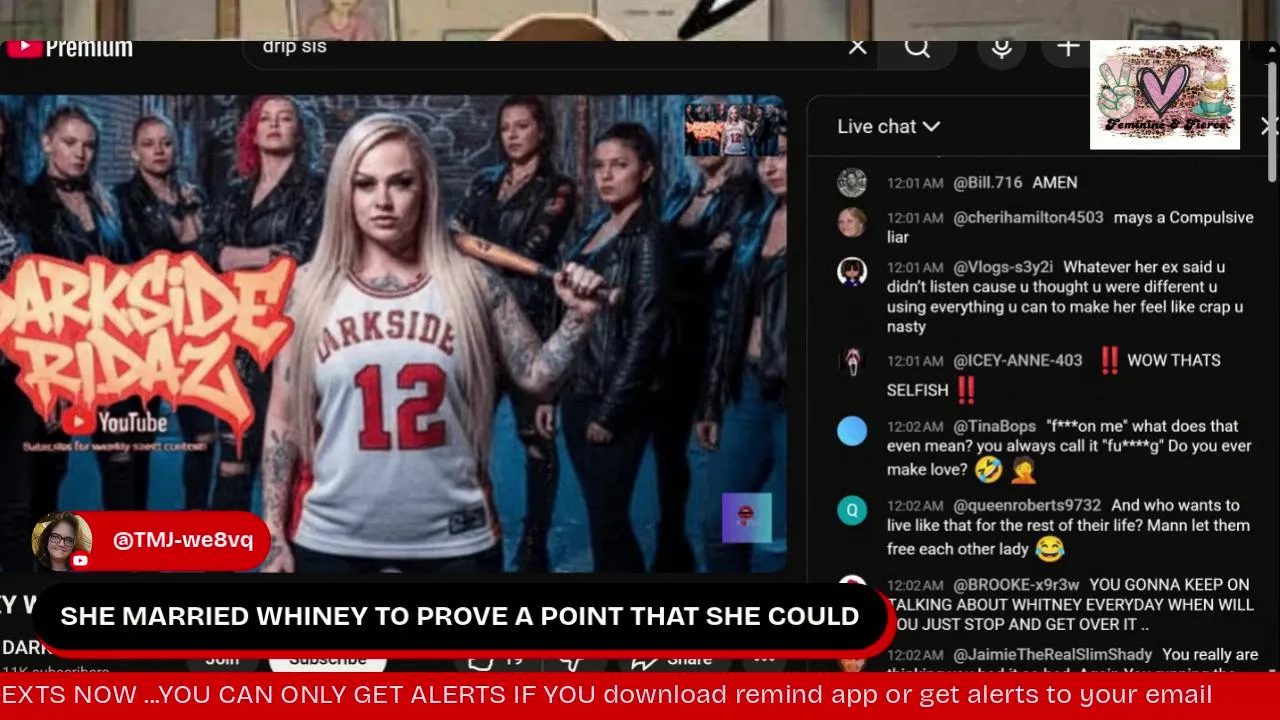Open @Vlogs-s3y2i avatar in chat

pyautogui.click(x=852, y=272)
